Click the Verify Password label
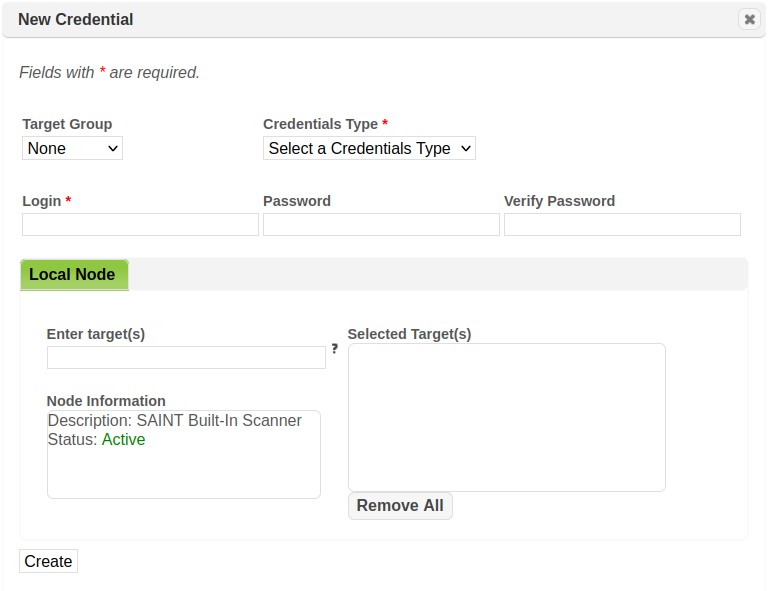The width and height of the screenshot is (768, 591). pos(559,201)
